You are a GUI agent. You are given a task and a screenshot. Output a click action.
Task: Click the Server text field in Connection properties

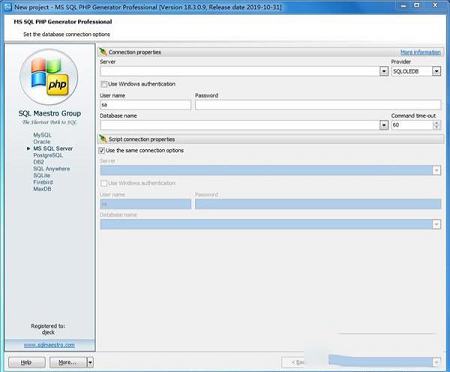[x=240, y=71]
